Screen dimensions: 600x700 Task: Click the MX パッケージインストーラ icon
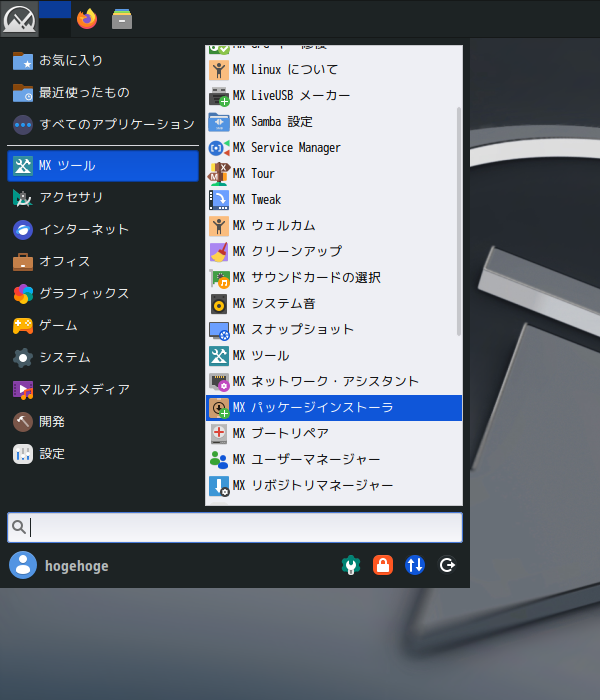point(219,408)
